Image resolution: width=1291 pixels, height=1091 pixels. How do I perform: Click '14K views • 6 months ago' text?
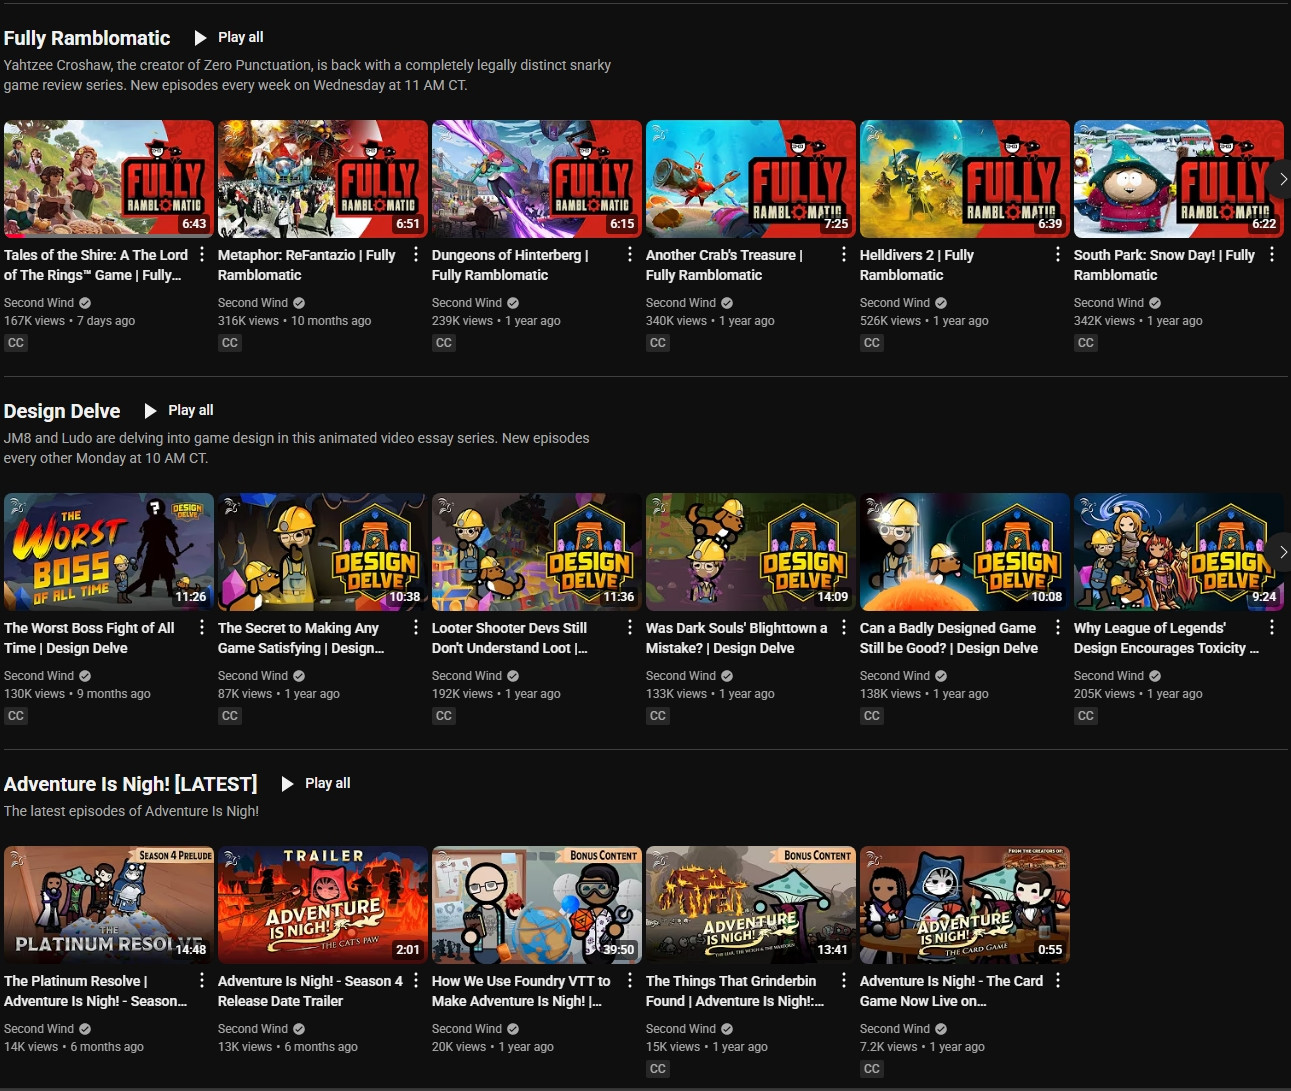click(x=74, y=1047)
